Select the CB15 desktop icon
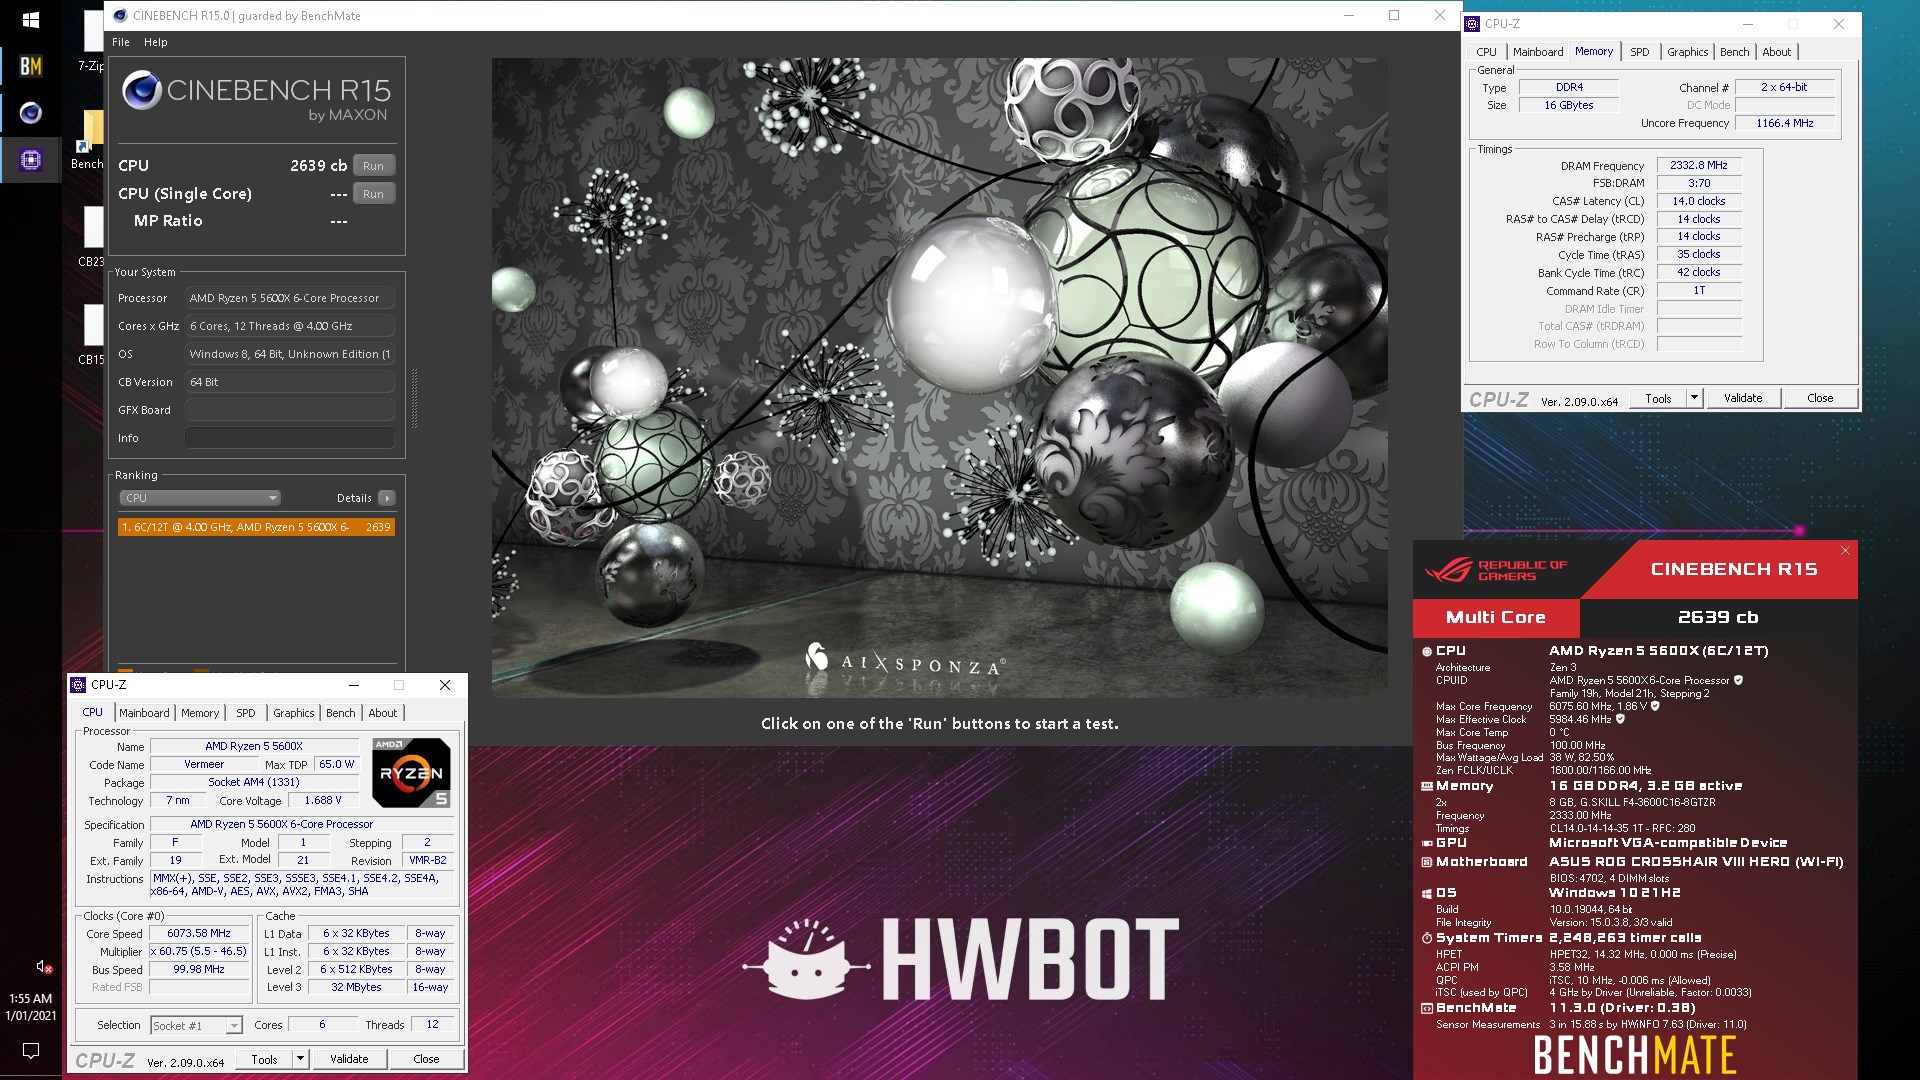1920x1080 pixels. 91,335
